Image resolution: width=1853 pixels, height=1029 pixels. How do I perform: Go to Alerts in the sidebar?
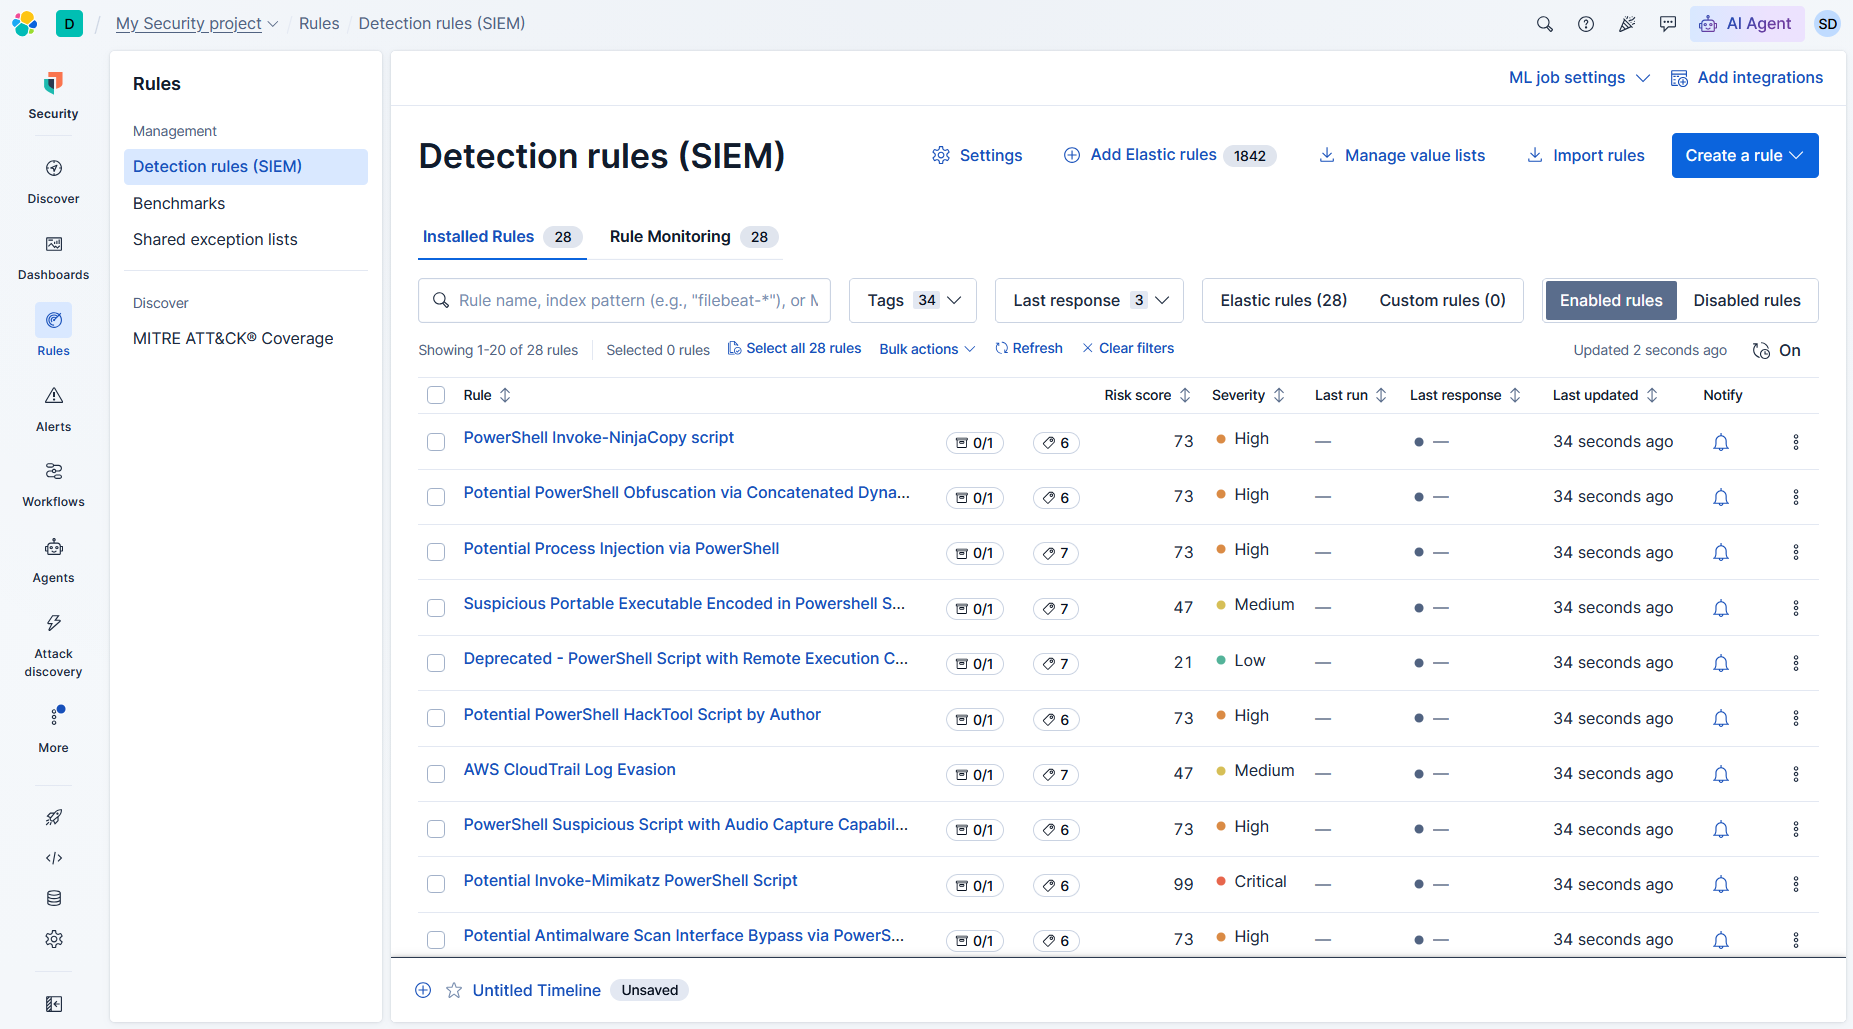[x=53, y=409]
